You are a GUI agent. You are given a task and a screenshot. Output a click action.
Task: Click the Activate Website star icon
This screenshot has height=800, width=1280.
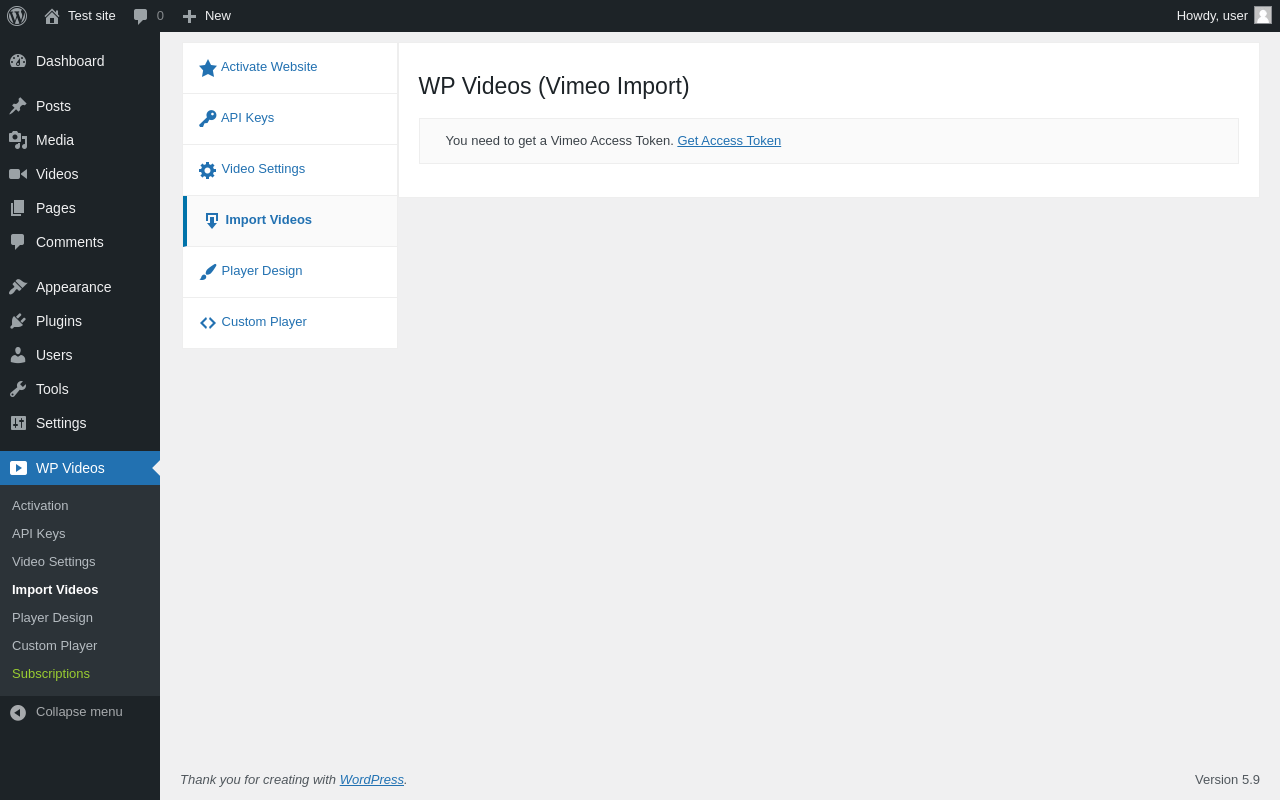point(208,68)
